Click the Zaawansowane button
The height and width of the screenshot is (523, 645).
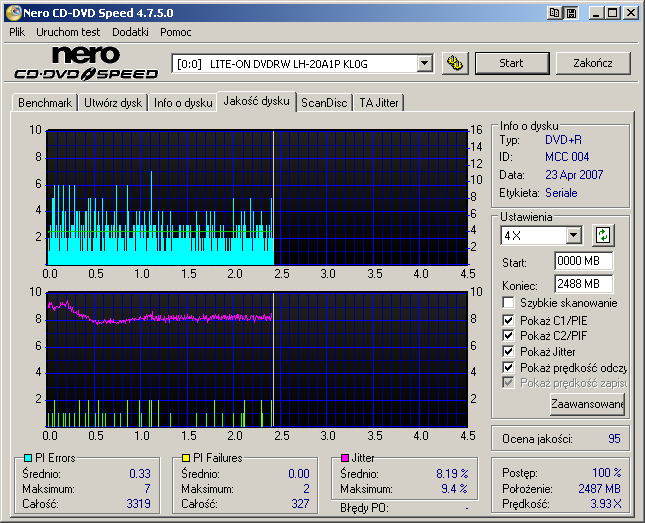(x=587, y=404)
